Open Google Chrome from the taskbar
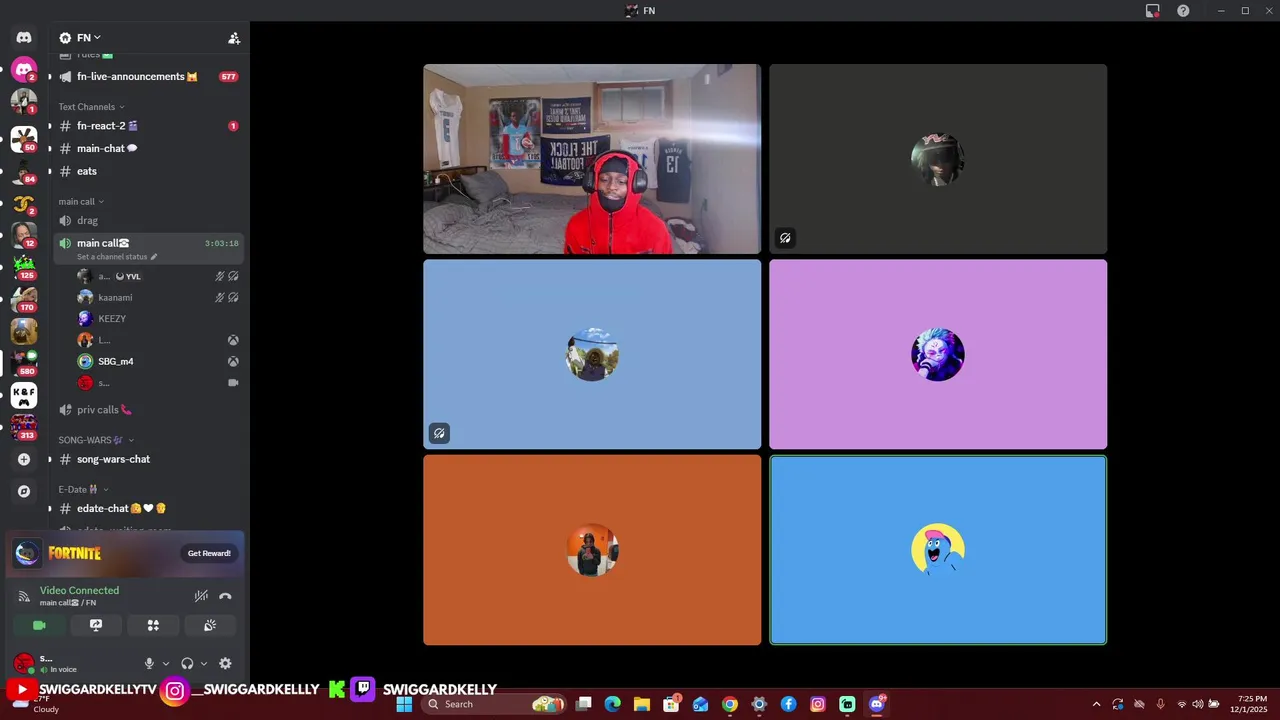This screenshot has height=720, width=1280. point(729,704)
